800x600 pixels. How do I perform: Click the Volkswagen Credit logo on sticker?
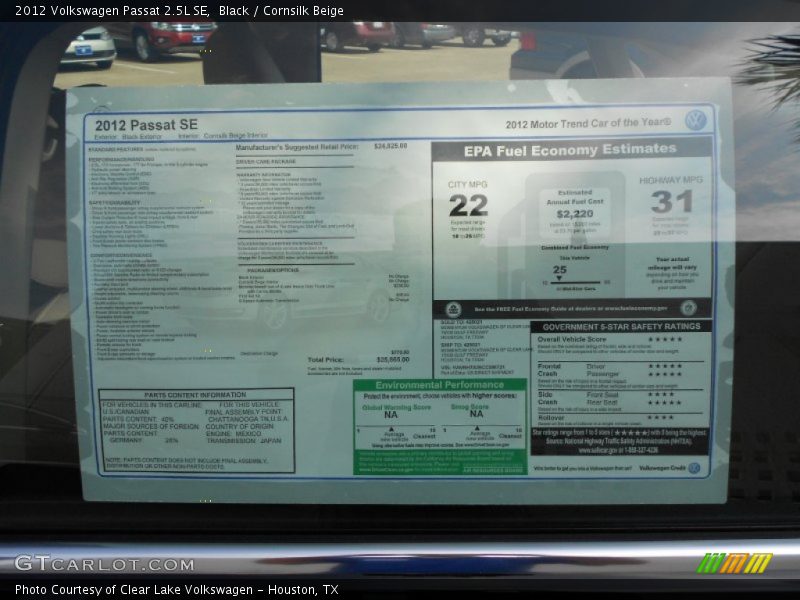point(694,467)
